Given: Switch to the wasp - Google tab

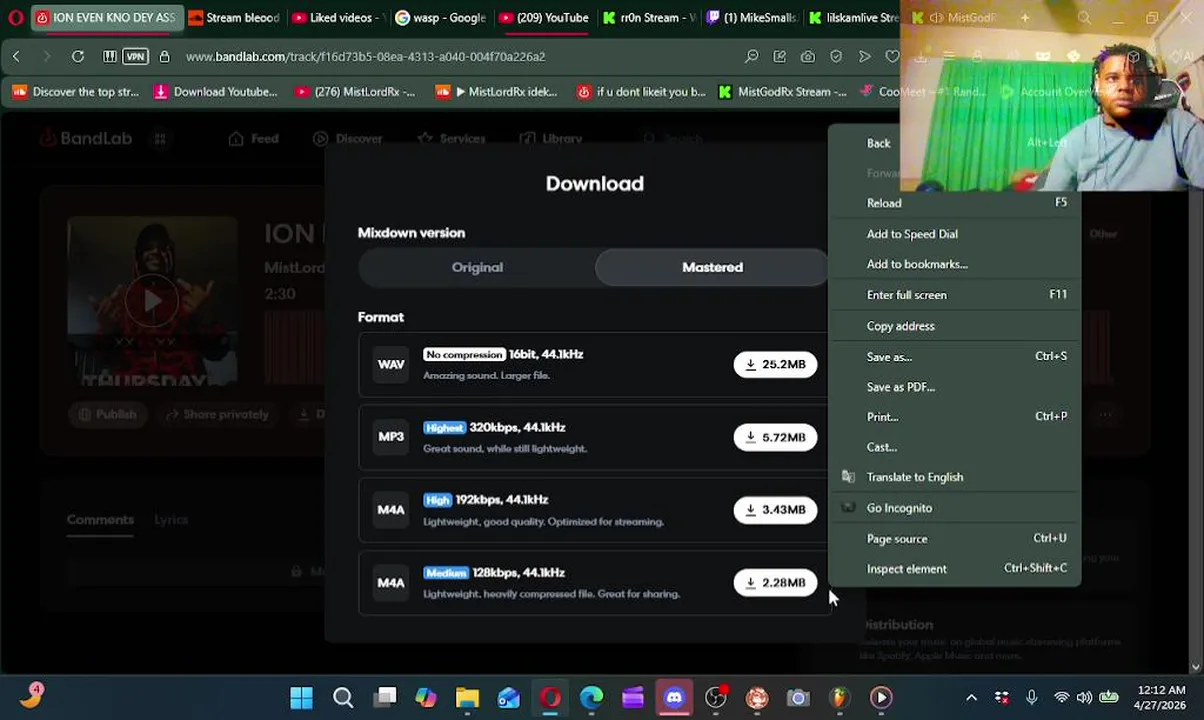Looking at the screenshot, I should coord(441,17).
